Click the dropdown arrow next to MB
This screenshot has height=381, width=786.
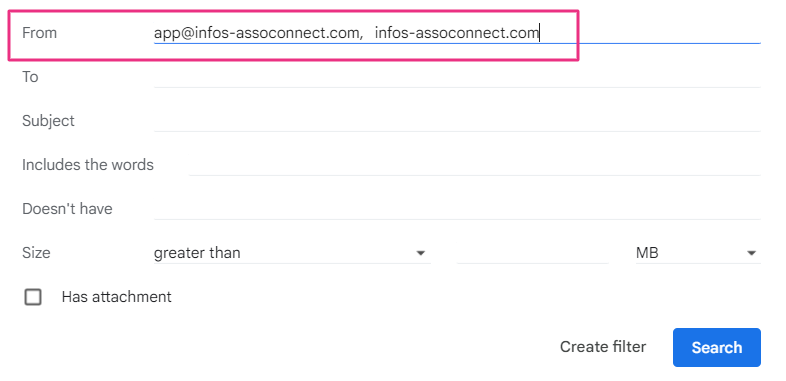(x=751, y=253)
